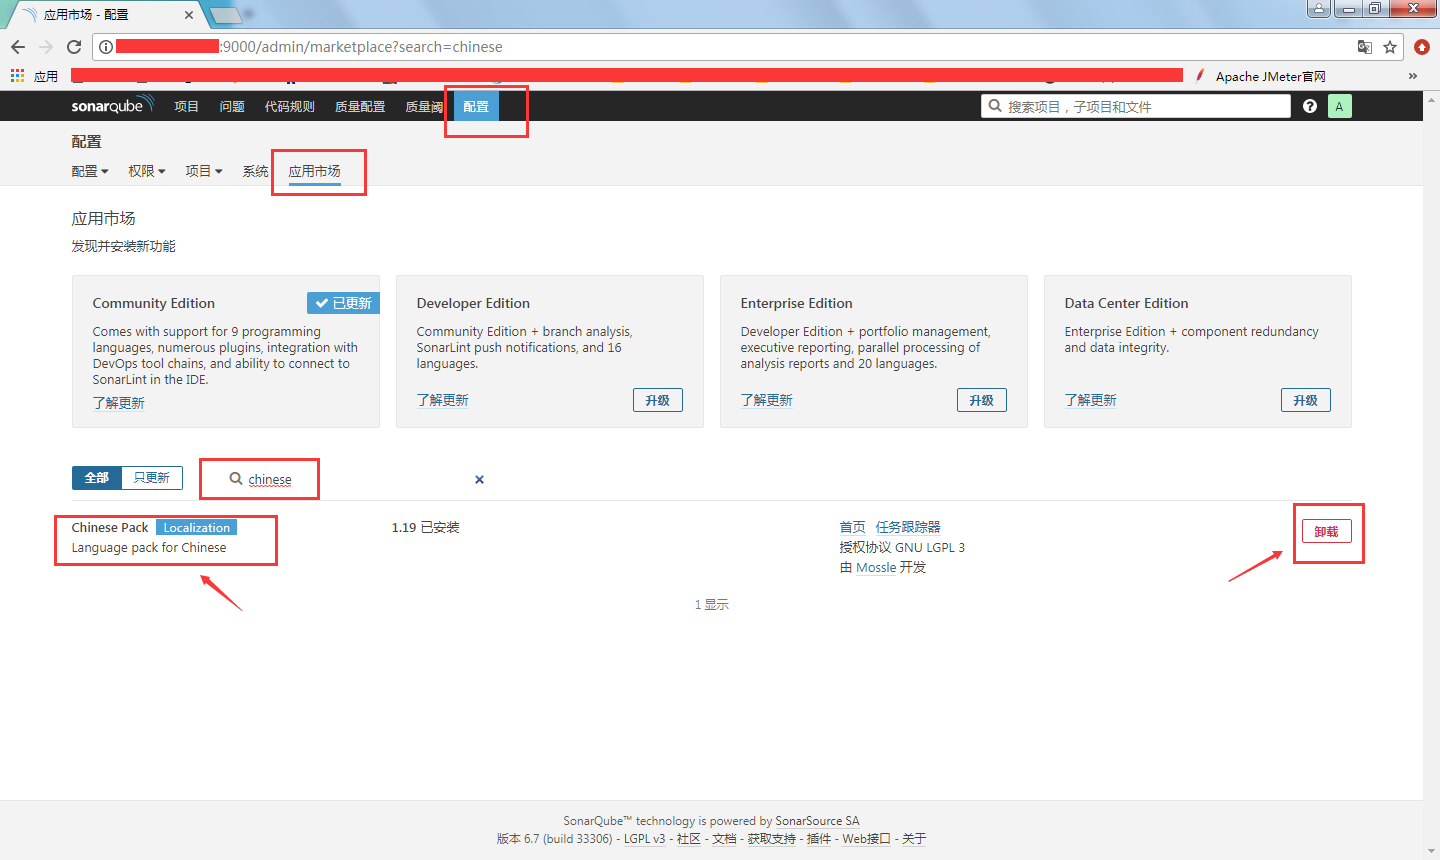
Task: Open the 系统 admin tab
Action: 255,171
